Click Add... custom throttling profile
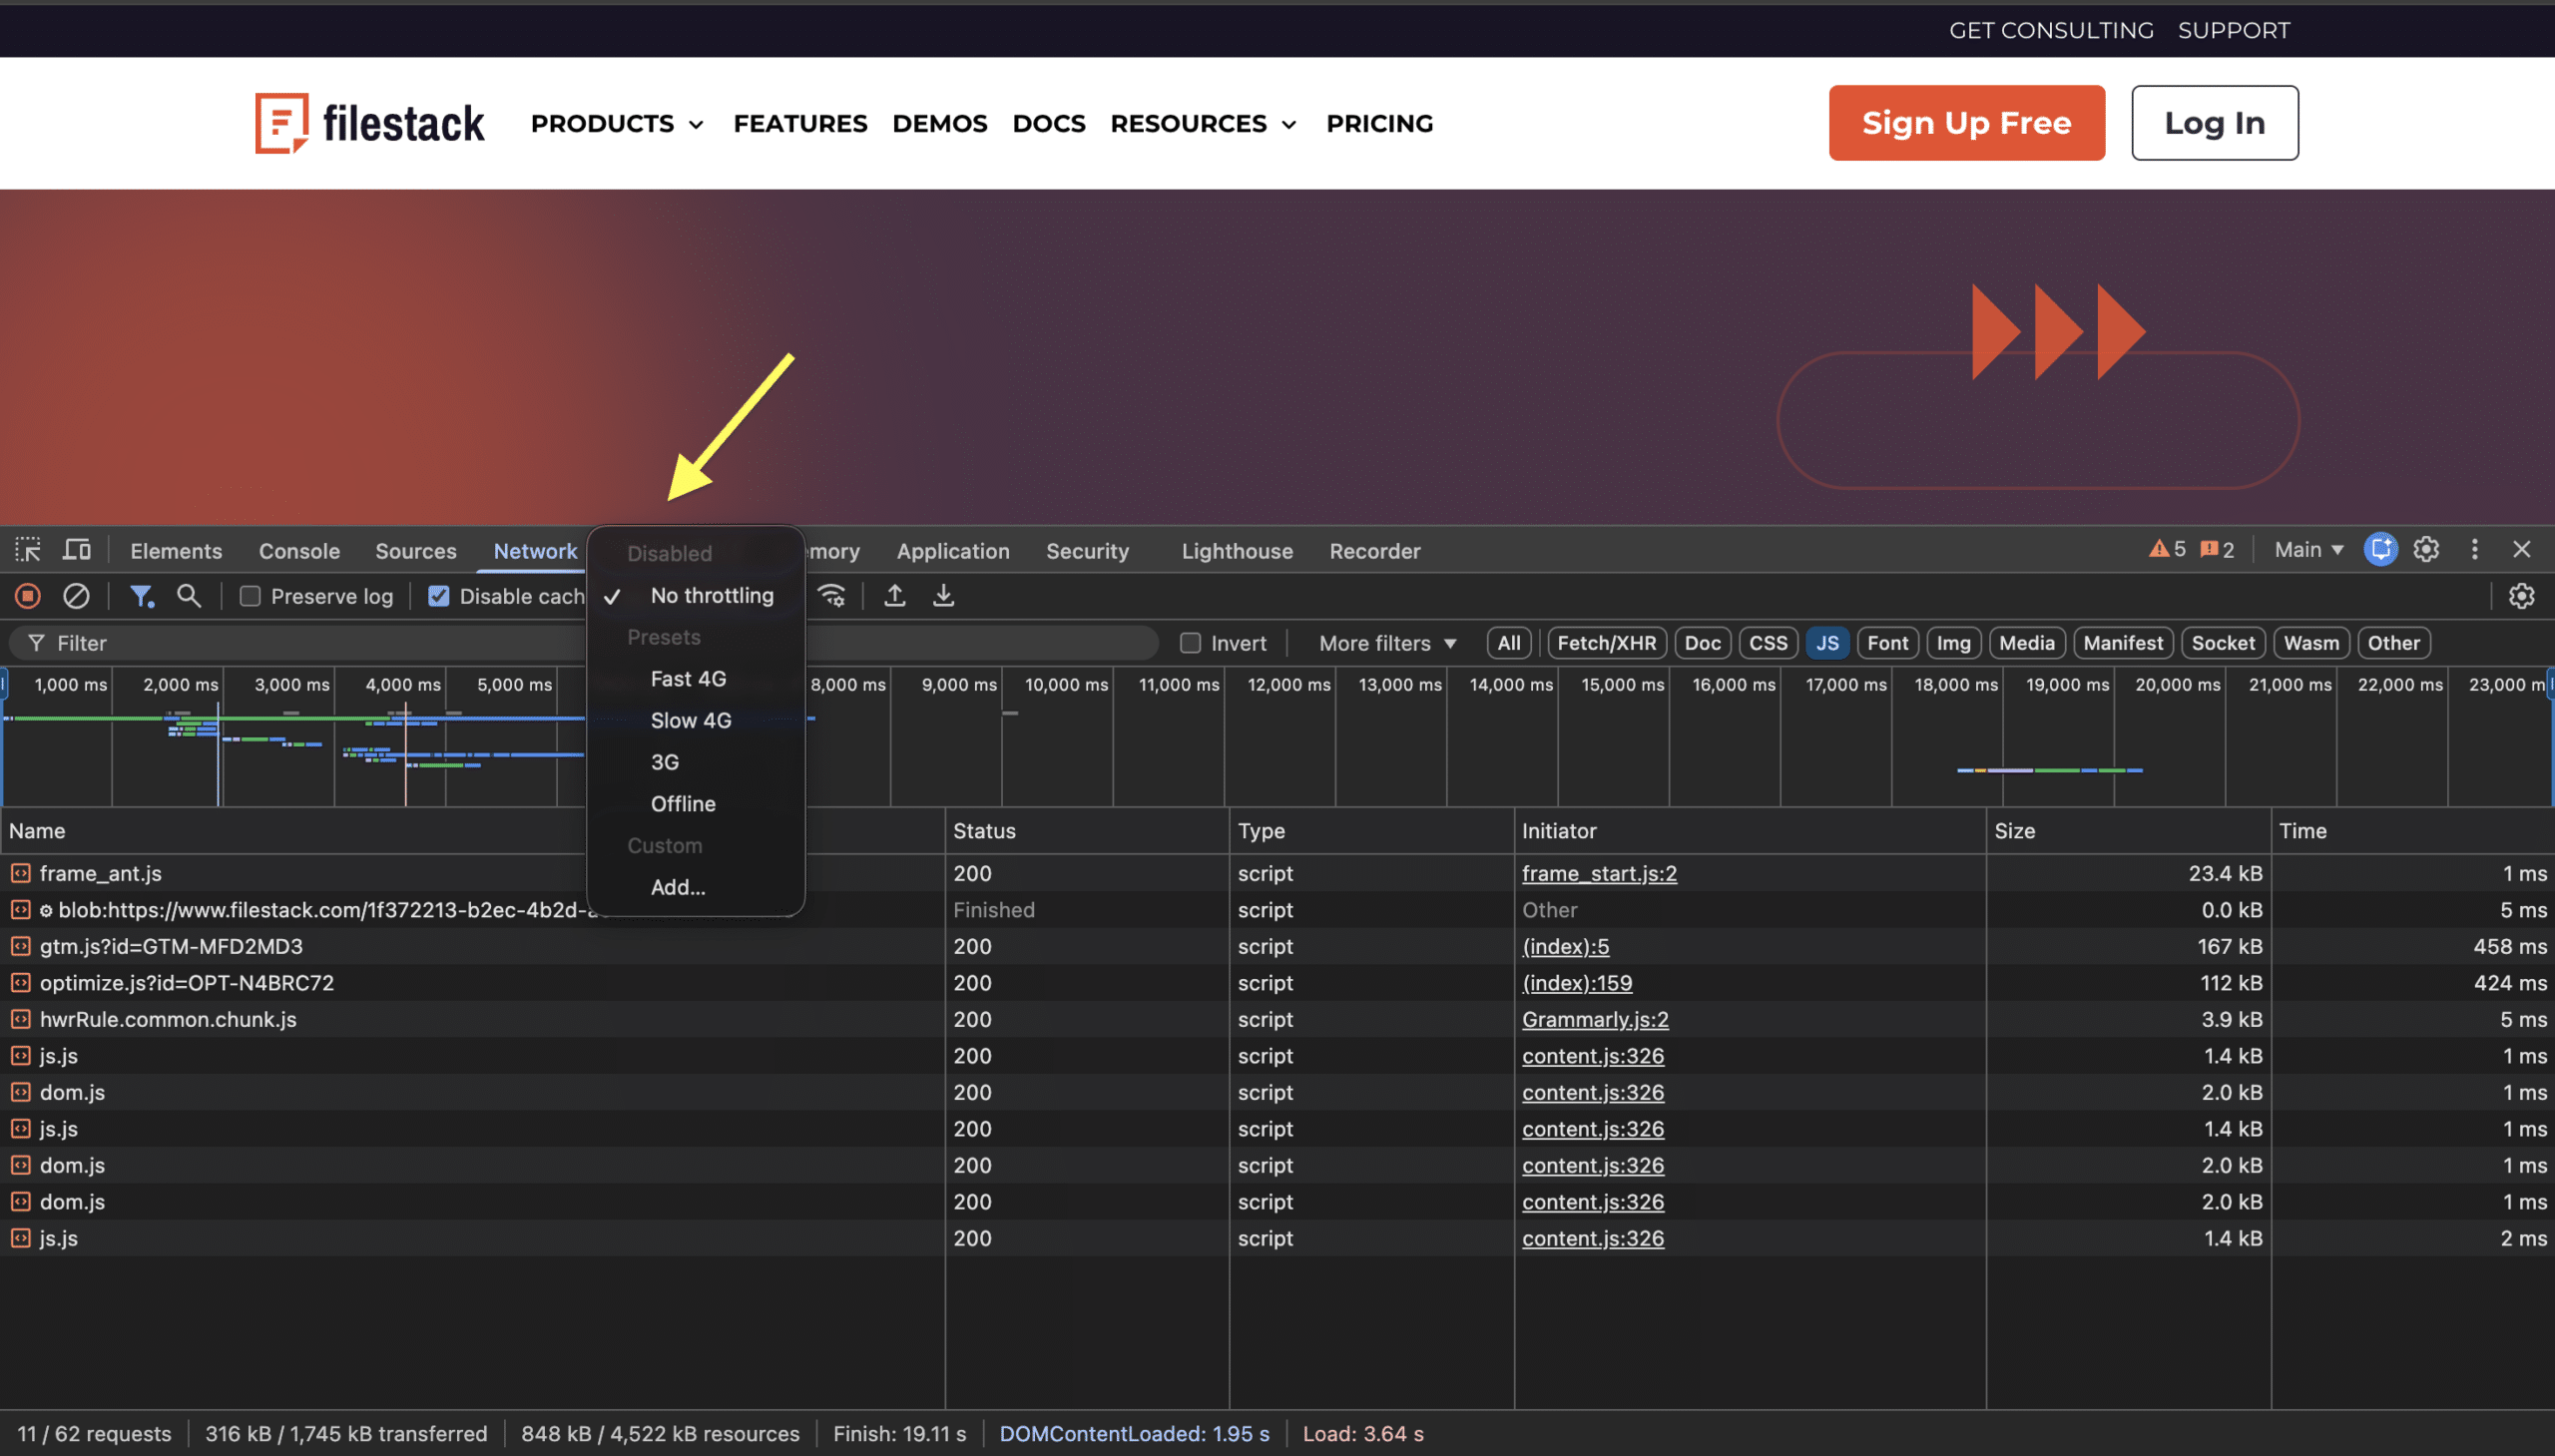This screenshot has width=2555, height=1456. (695, 887)
